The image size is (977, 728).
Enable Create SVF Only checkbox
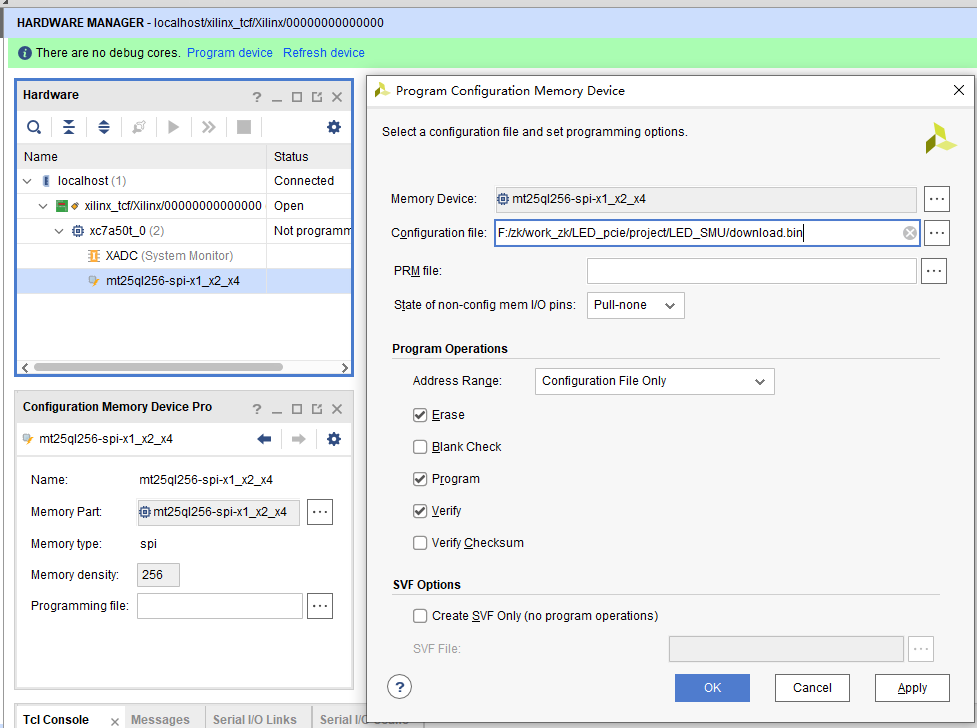[420, 616]
